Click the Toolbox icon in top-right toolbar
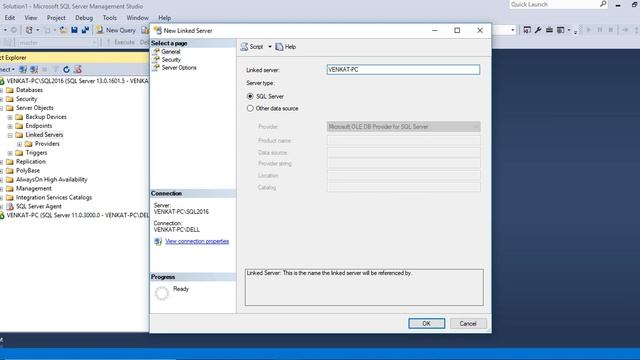Screen dimensions: 640x360 pos(549,30)
